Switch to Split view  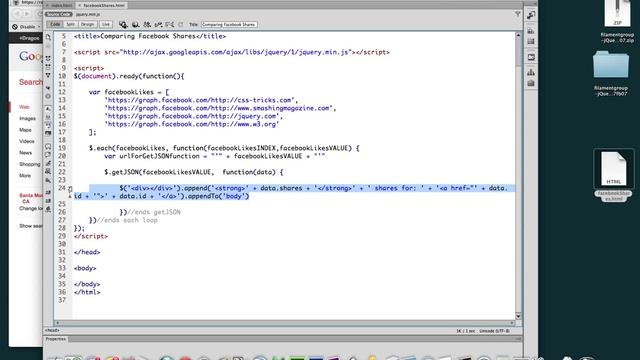click(x=71, y=24)
